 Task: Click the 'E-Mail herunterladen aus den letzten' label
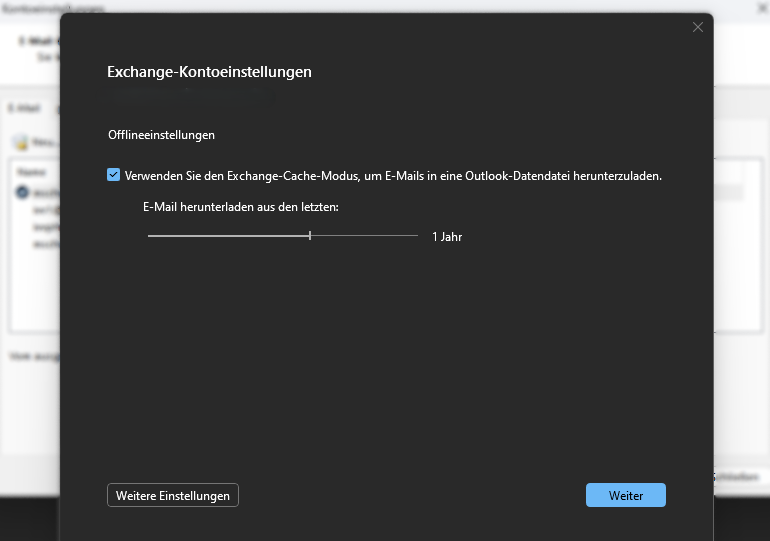(x=241, y=207)
